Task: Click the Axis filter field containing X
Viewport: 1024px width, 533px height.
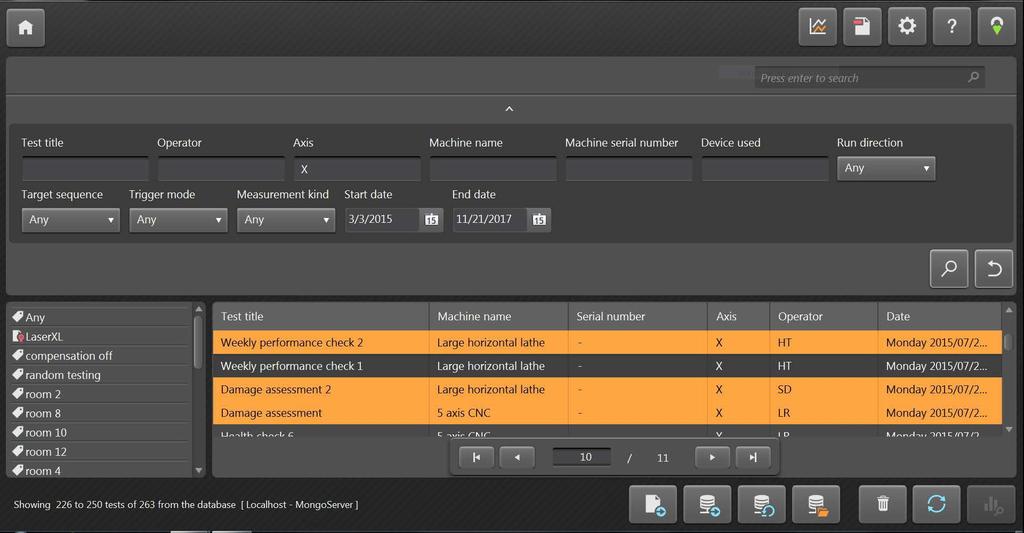Action: pos(357,169)
